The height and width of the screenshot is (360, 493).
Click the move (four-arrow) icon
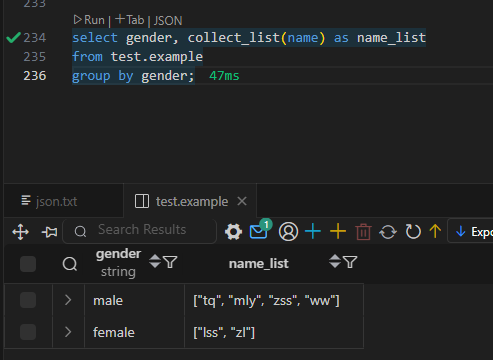tap(20, 232)
